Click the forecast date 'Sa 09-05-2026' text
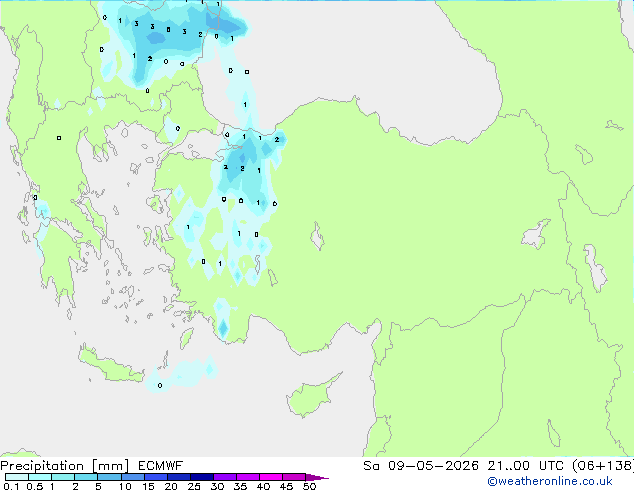Screen dimensions: 634x490 [x=421, y=466]
